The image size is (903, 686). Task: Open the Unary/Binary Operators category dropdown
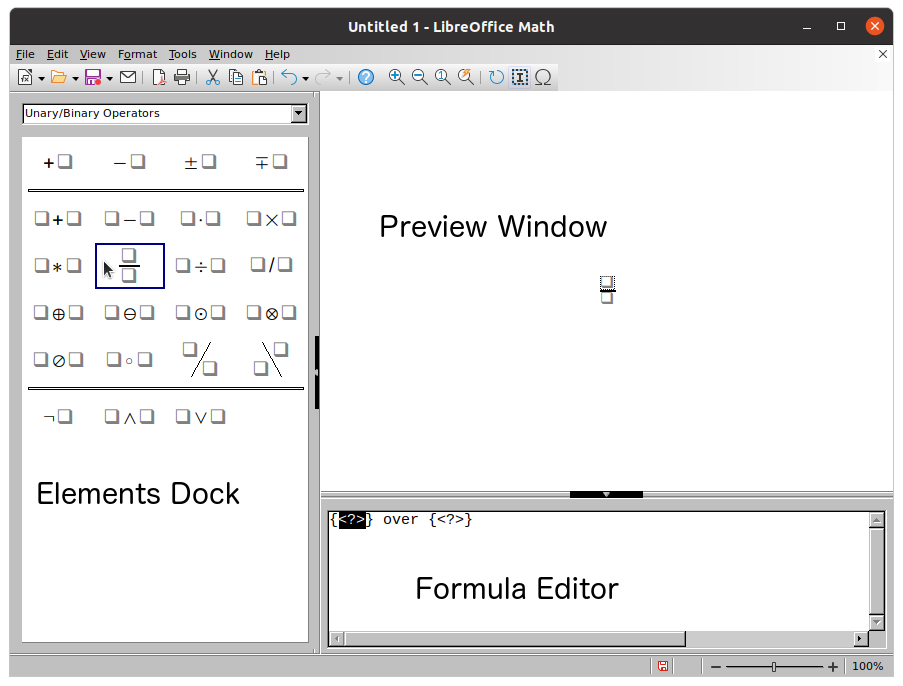click(297, 113)
